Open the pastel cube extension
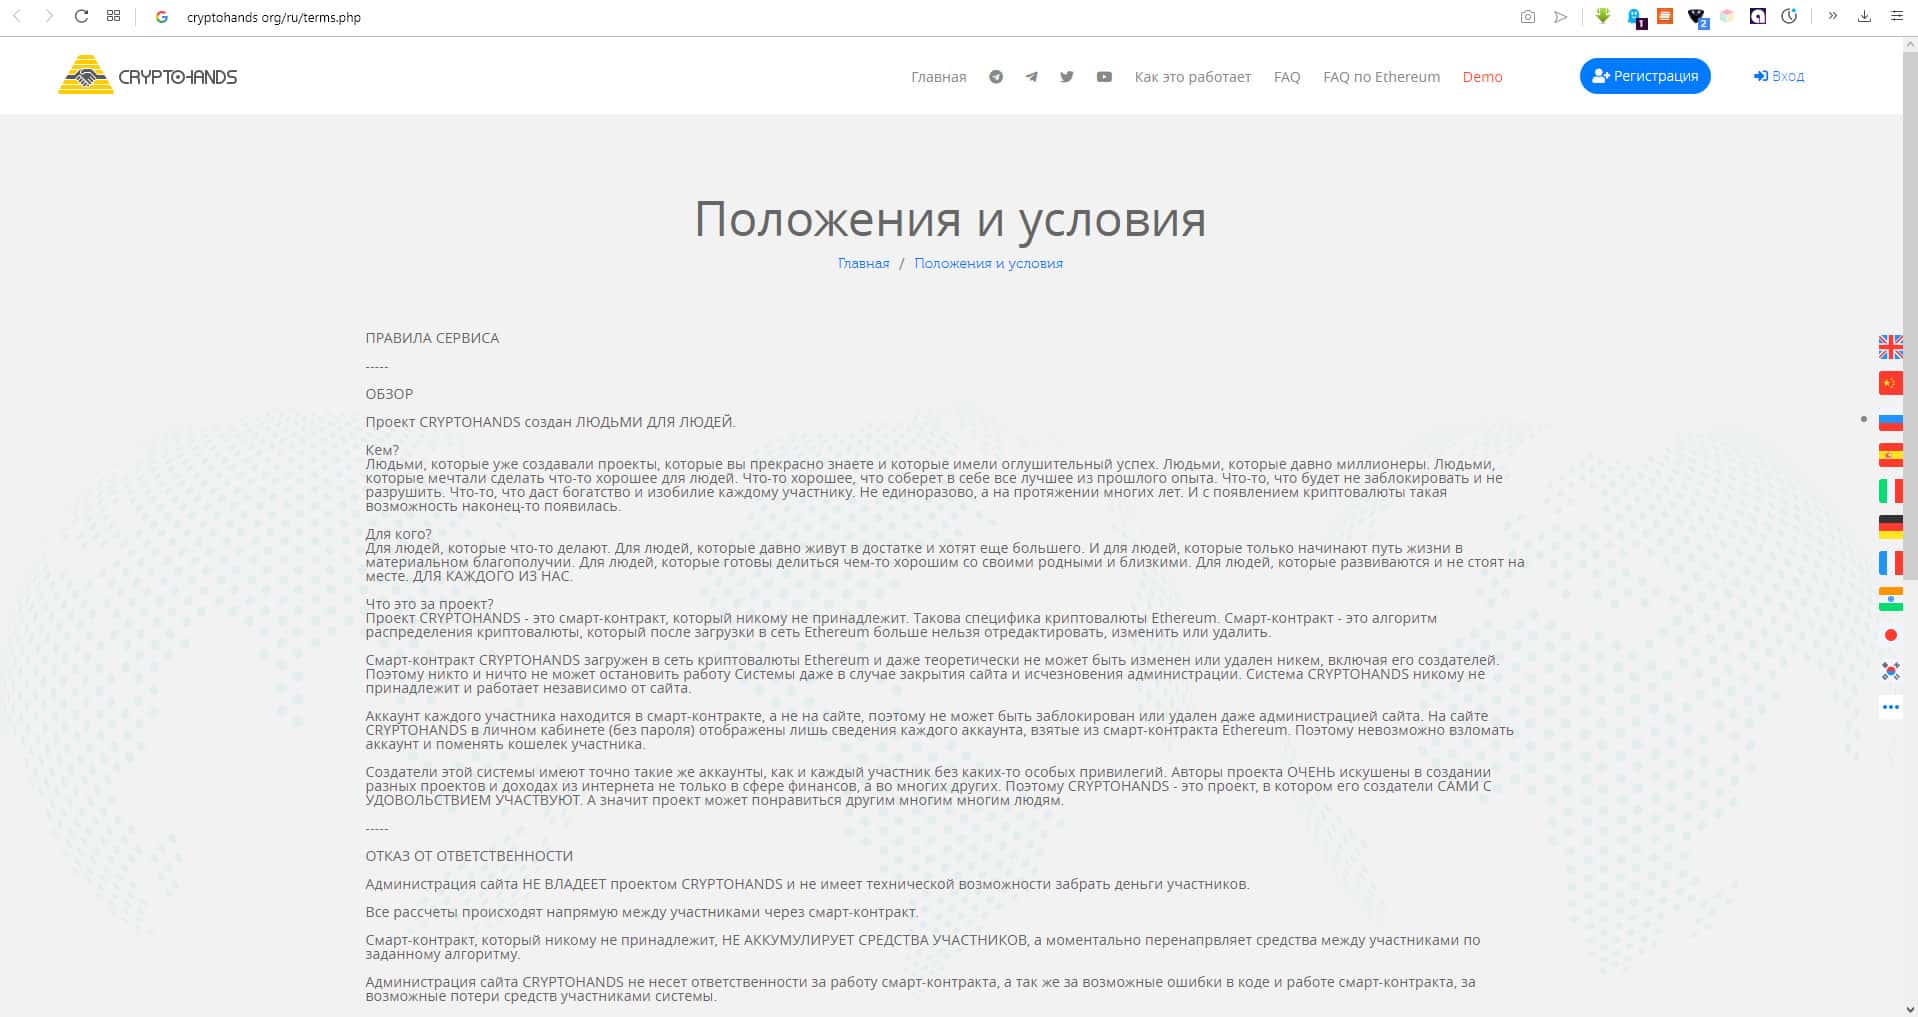This screenshot has width=1918, height=1017. (1727, 16)
